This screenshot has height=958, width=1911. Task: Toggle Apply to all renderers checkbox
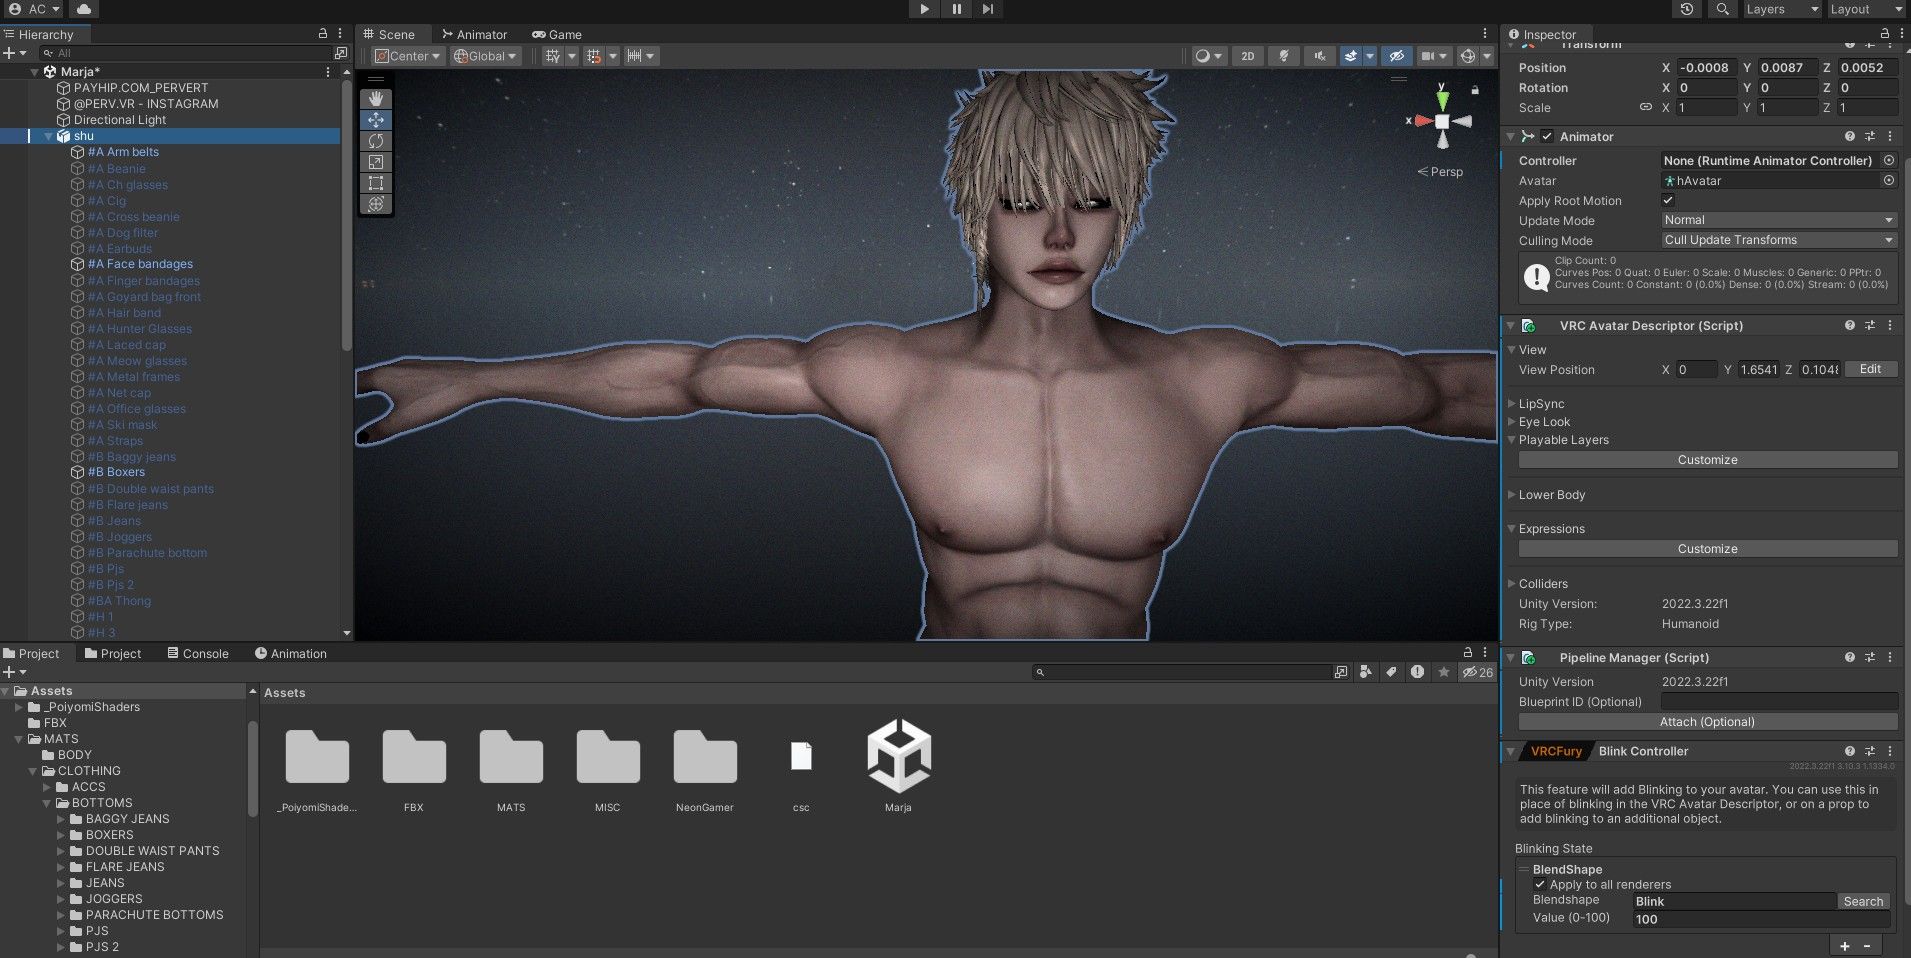[x=1540, y=884]
